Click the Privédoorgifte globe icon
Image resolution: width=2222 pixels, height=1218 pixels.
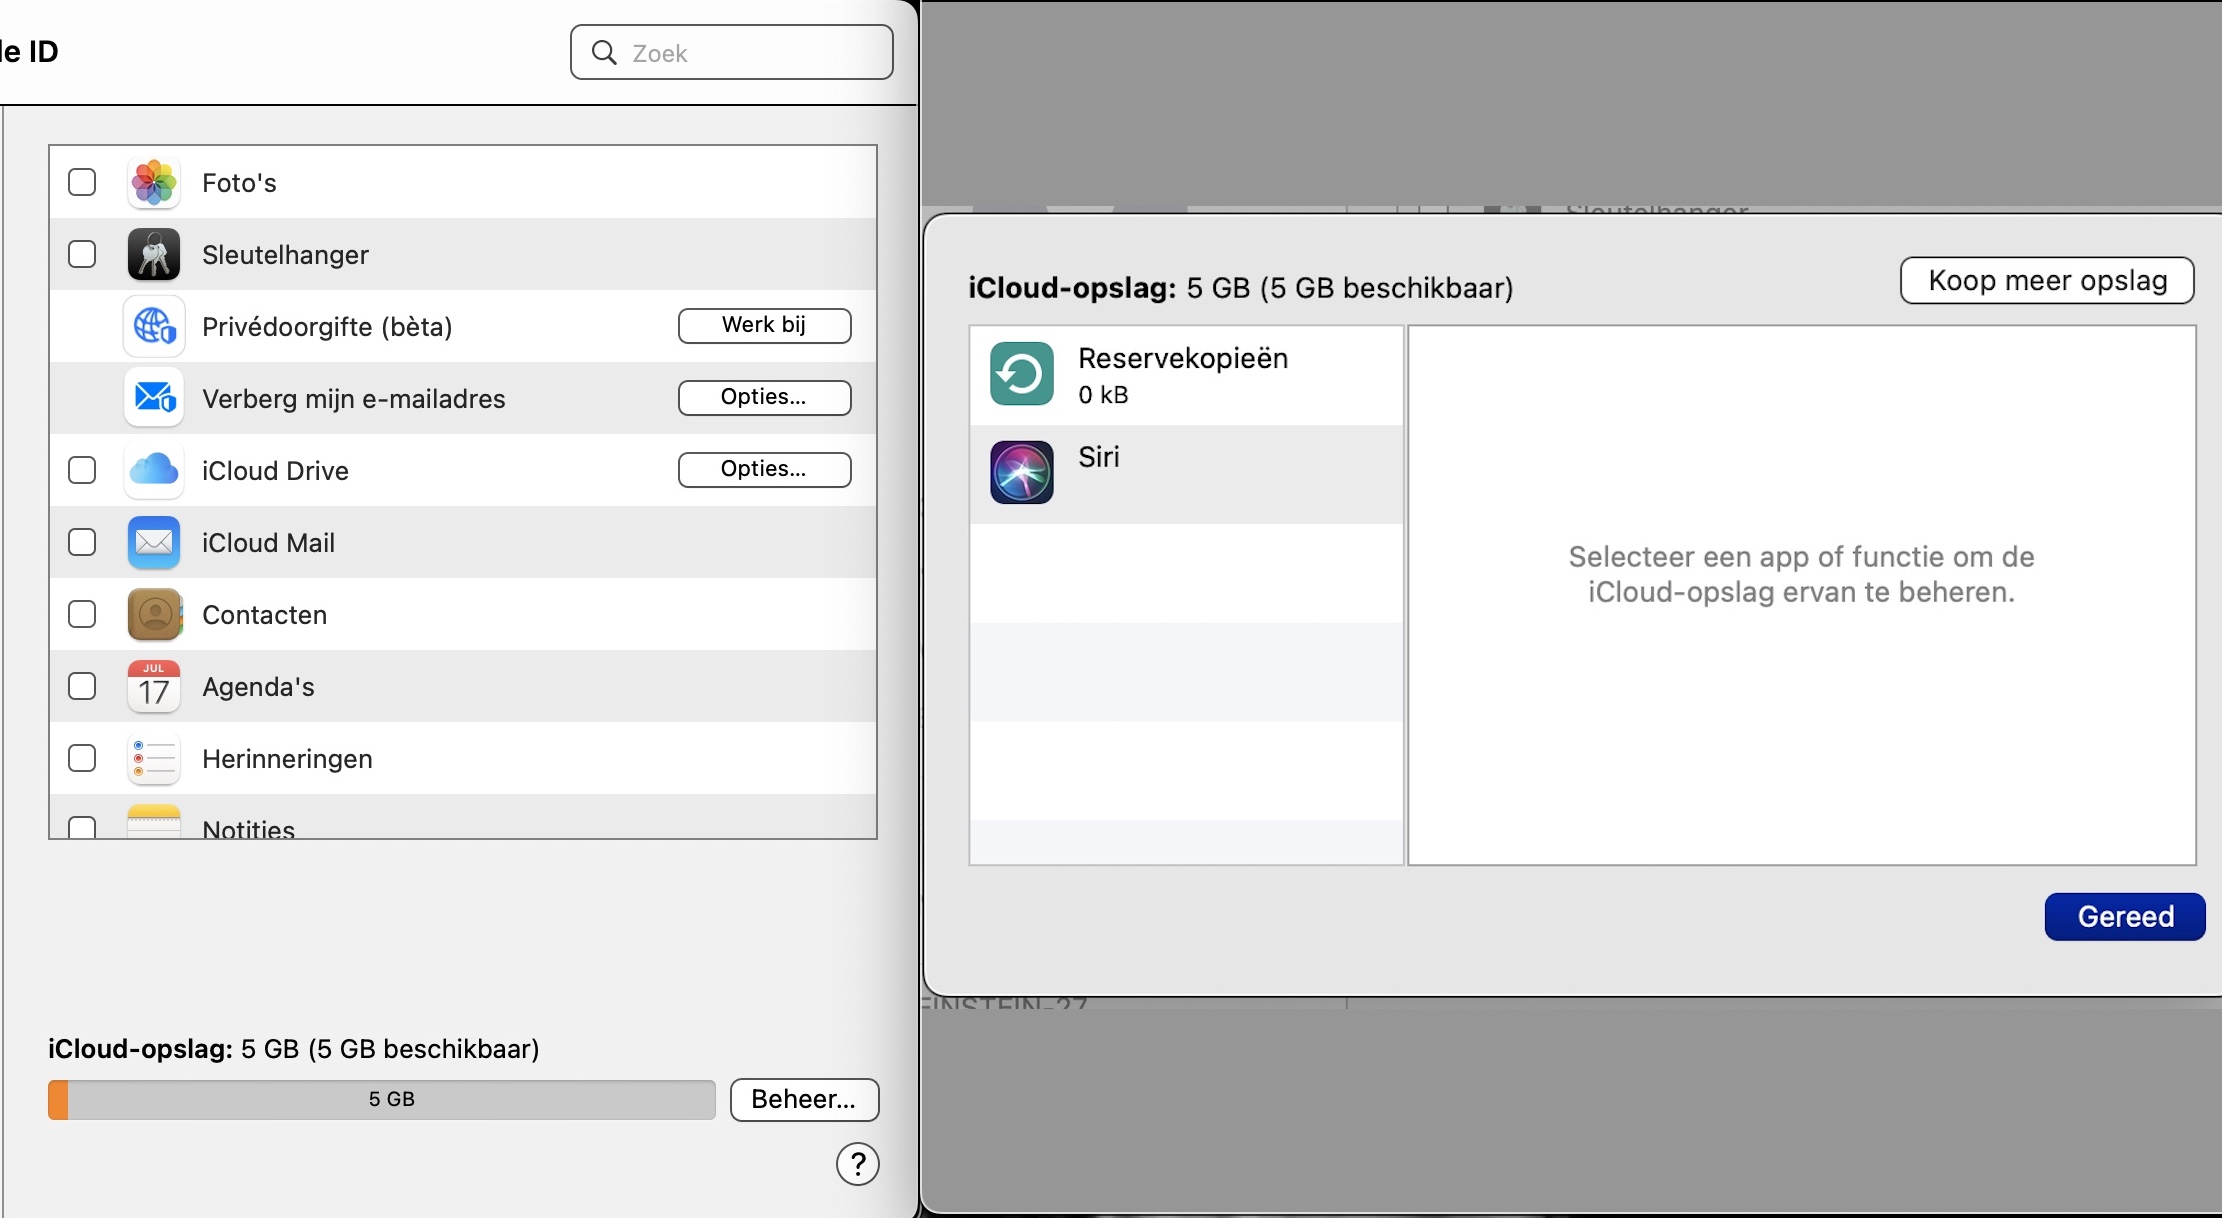(x=154, y=327)
